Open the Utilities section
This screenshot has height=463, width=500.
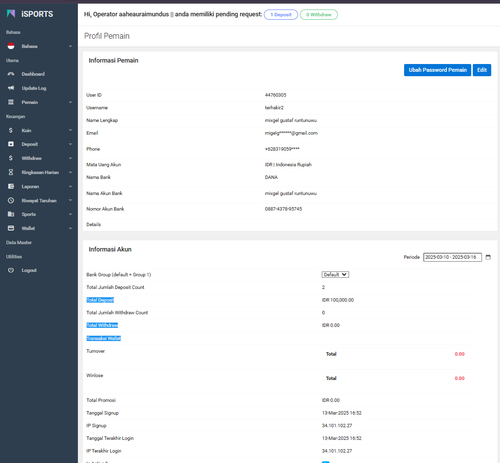[14, 256]
